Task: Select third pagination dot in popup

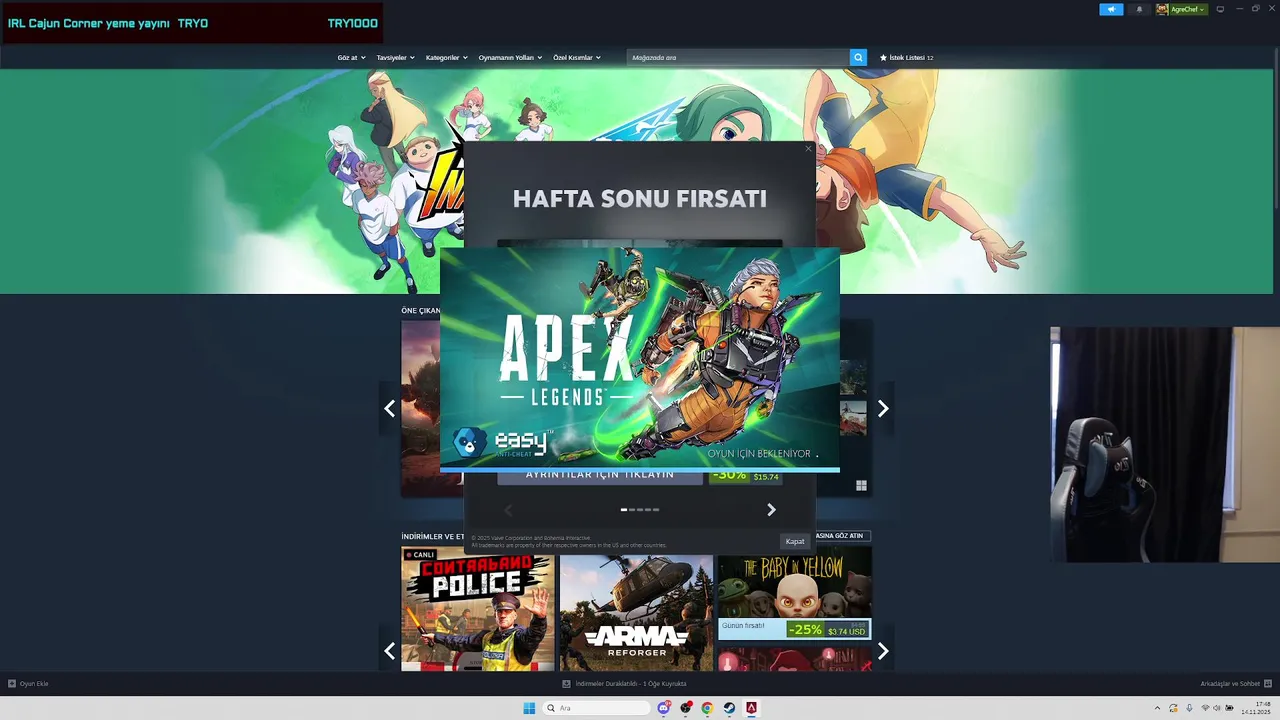Action: (640, 510)
